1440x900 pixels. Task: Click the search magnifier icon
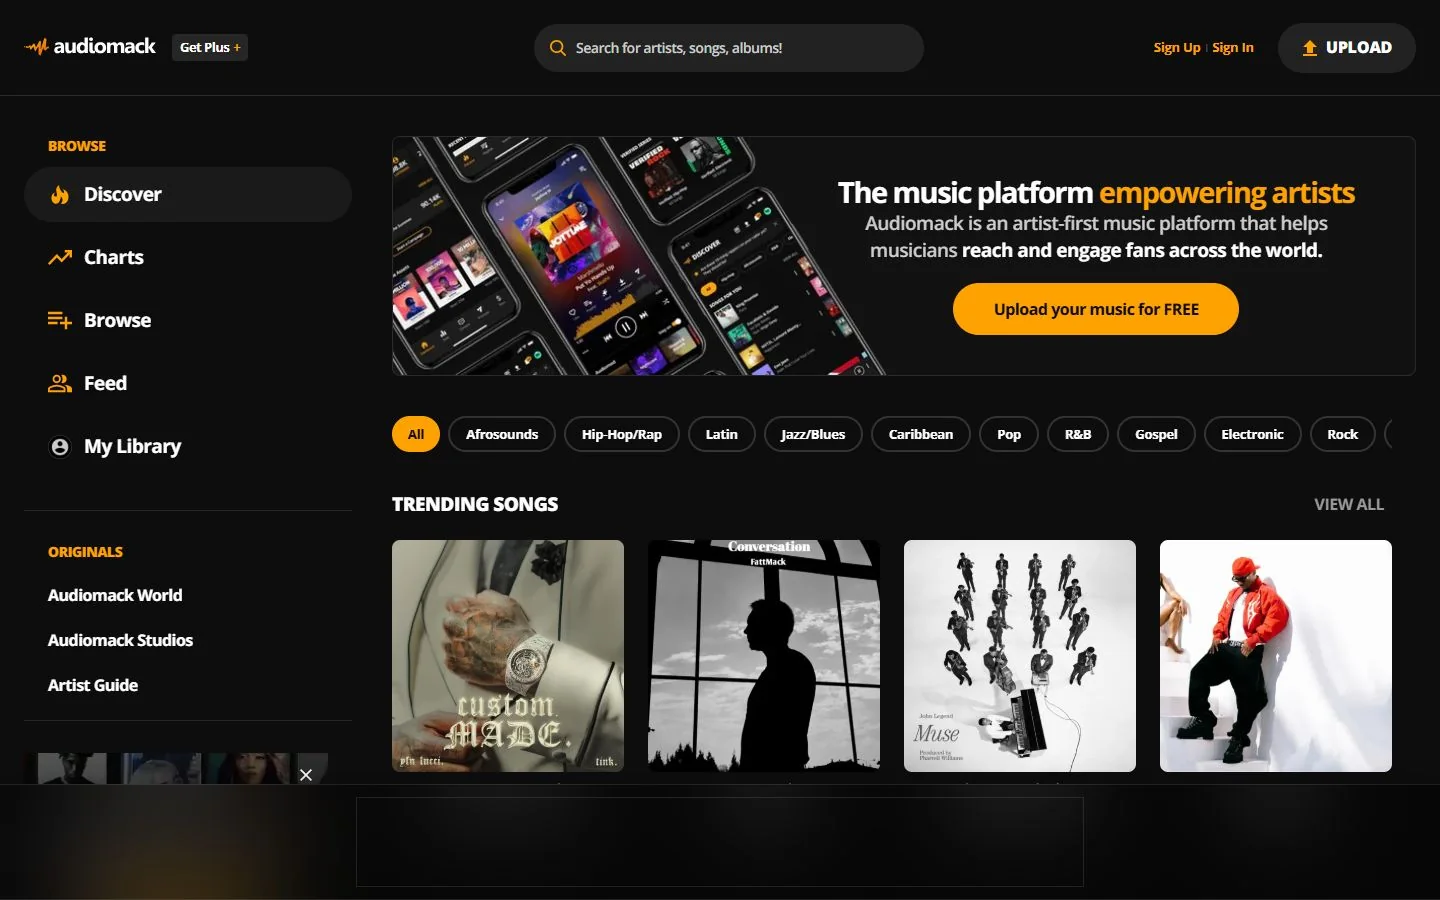[558, 48]
